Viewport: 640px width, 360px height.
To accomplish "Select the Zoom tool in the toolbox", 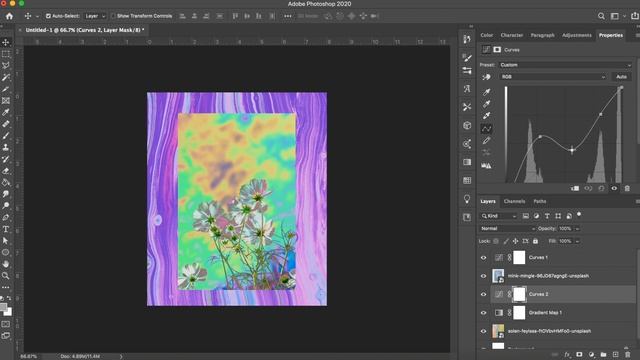I will click(6, 276).
